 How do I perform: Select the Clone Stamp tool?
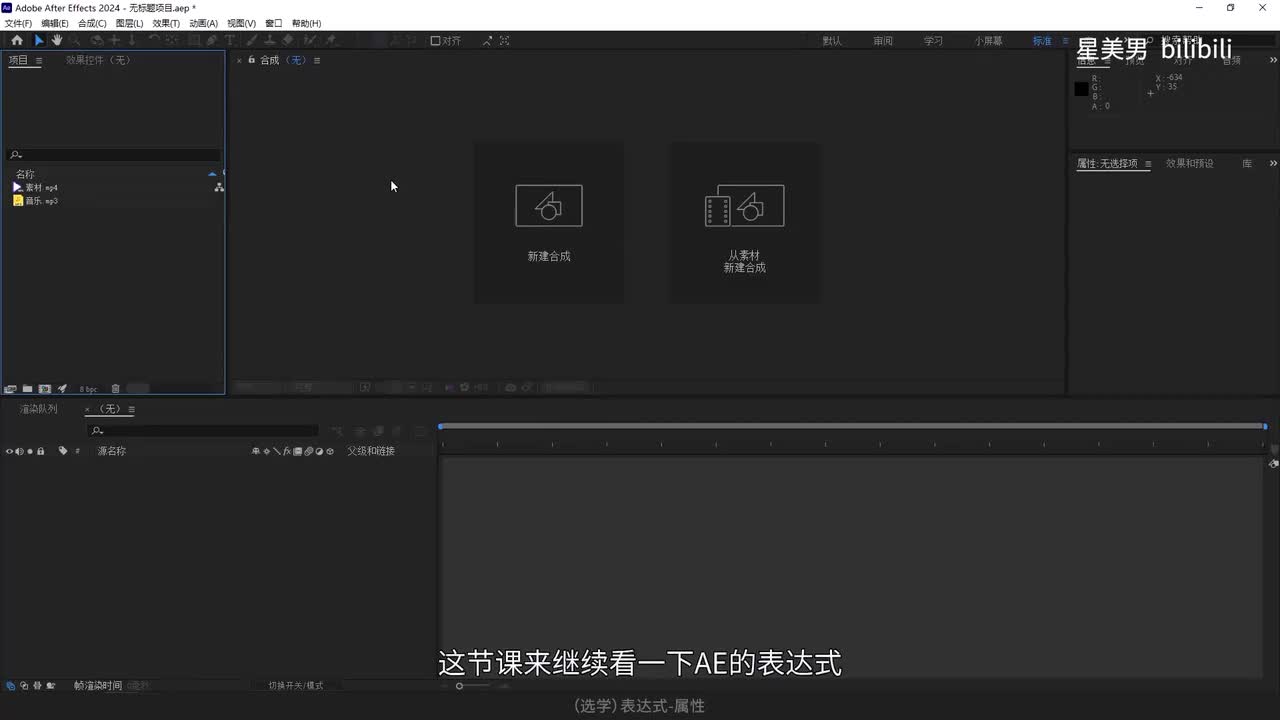(x=269, y=40)
